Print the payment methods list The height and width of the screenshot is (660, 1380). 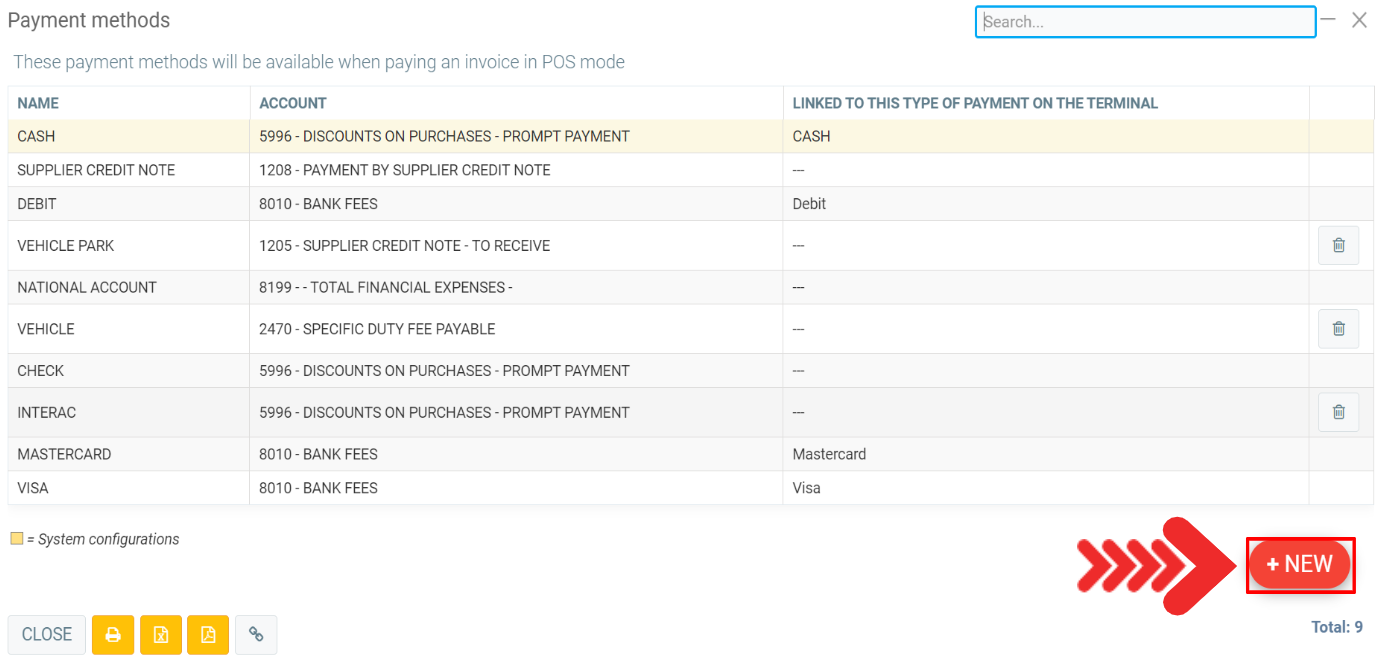[112, 634]
